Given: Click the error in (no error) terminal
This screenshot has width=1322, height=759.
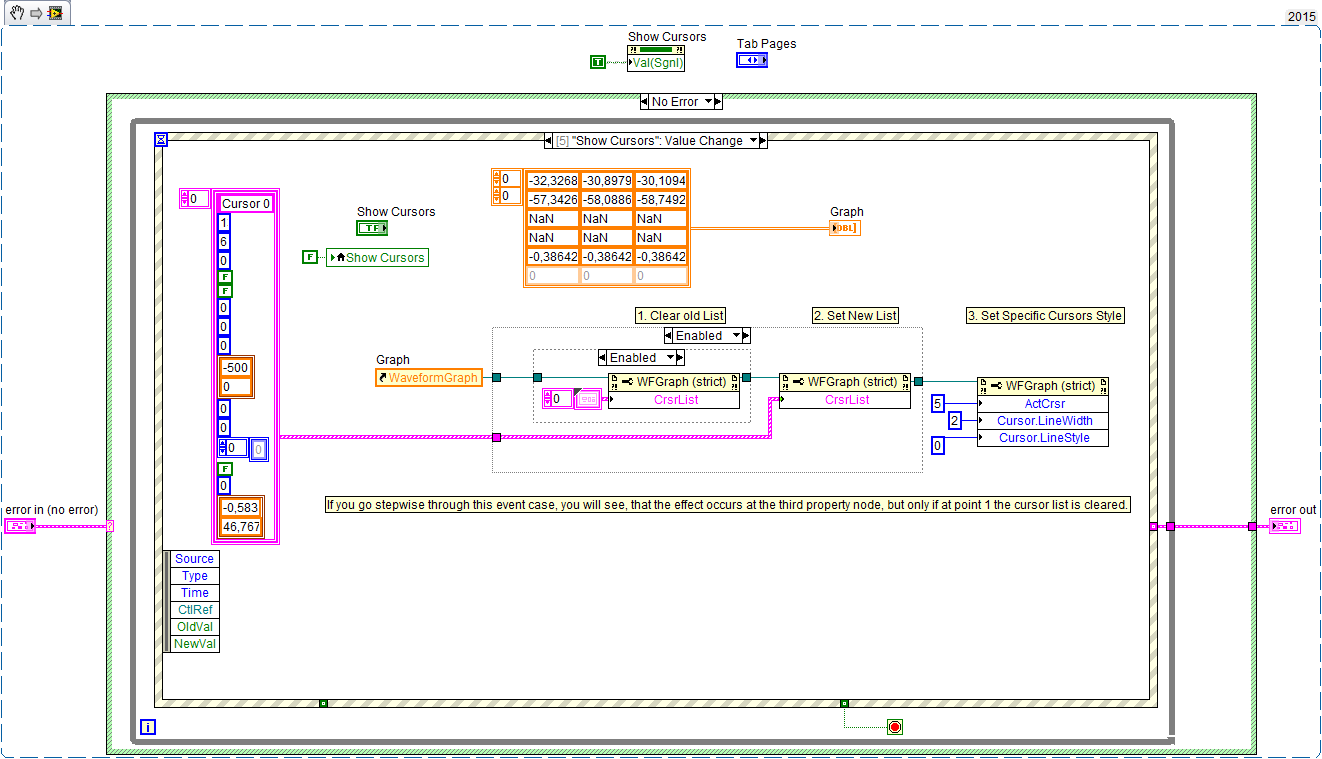Looking at the screenshot, I should pos(20,526).
